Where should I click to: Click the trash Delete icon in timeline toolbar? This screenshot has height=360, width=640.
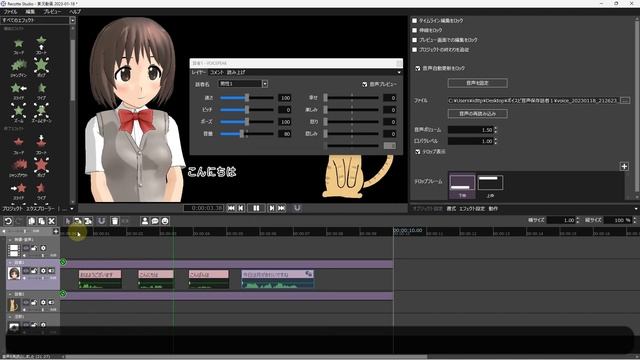click(x=115, y=221)
